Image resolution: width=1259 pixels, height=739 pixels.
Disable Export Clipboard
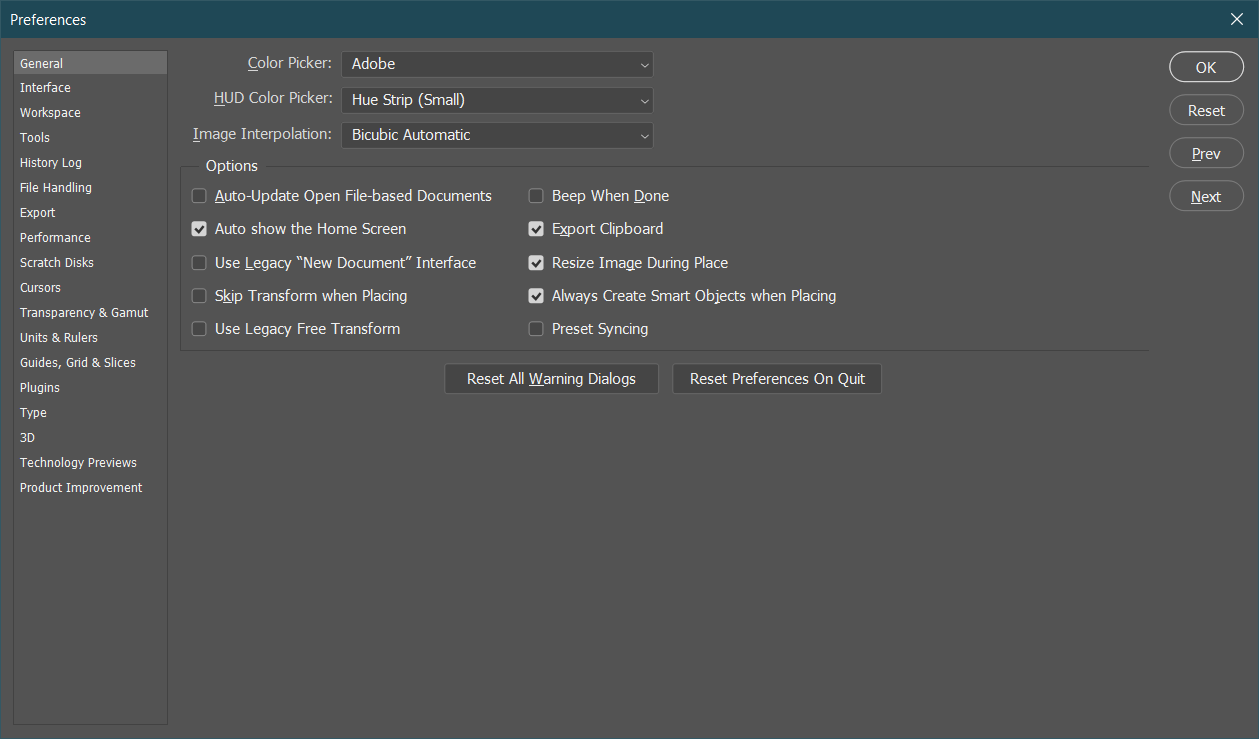point(536,229)
